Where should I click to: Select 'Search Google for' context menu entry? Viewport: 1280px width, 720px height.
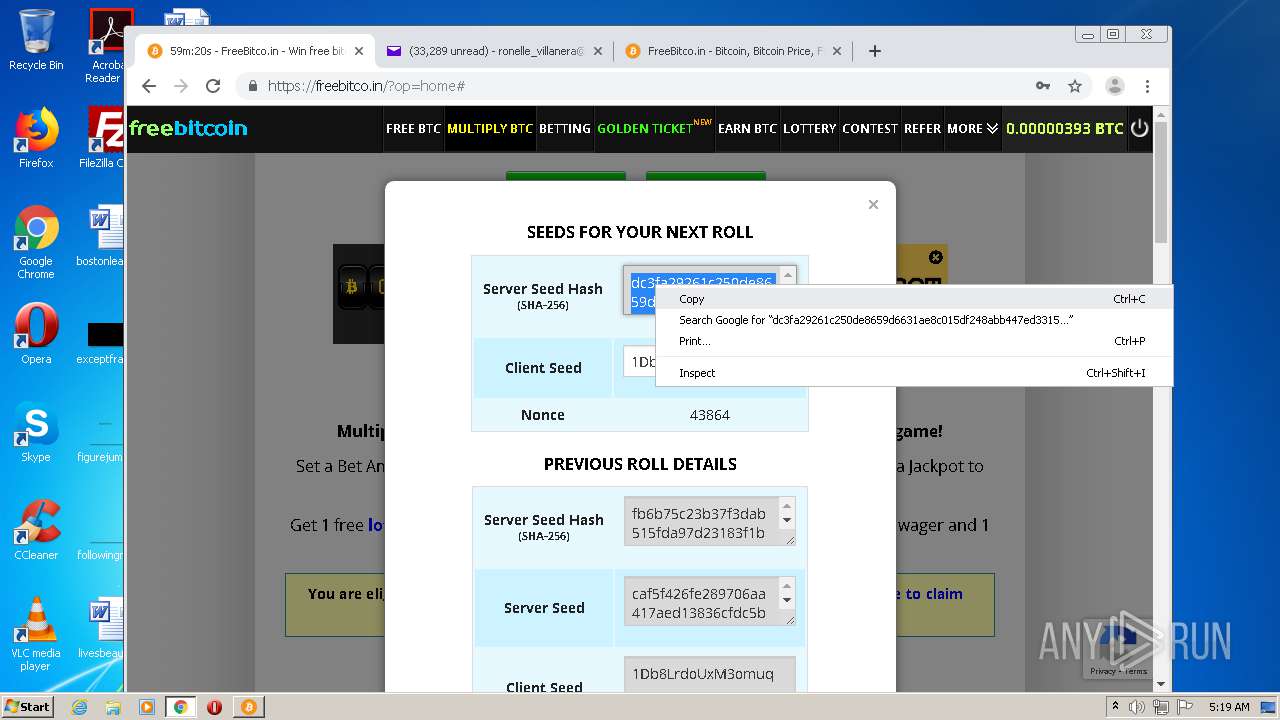[914, 320]
